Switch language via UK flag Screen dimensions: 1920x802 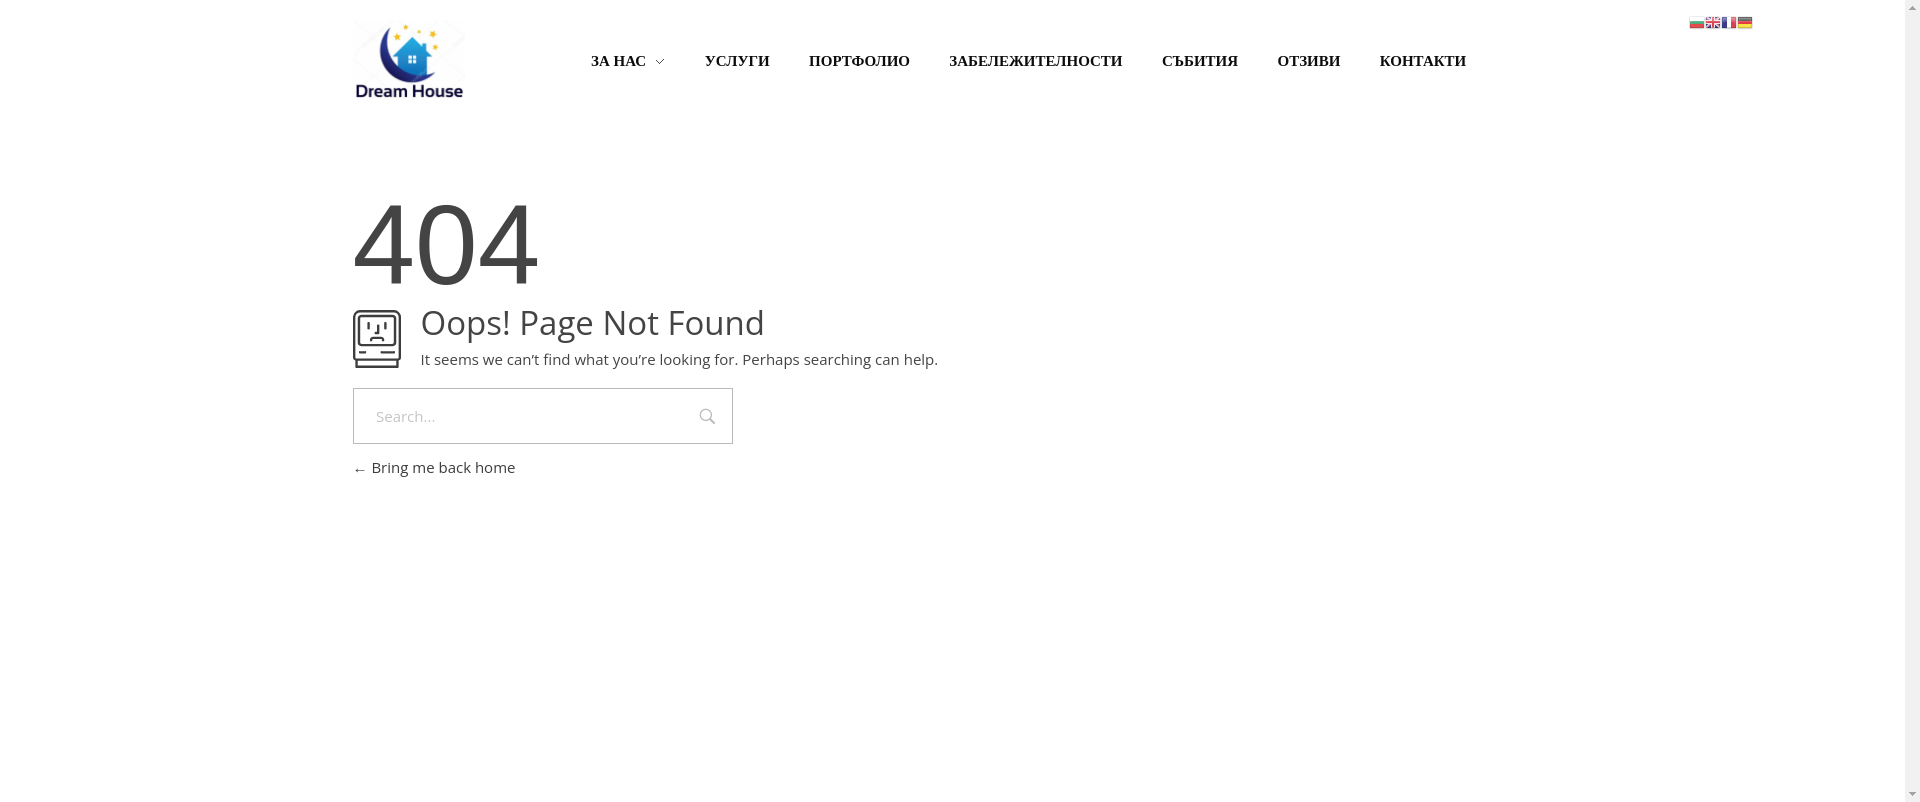[1713, 23]
